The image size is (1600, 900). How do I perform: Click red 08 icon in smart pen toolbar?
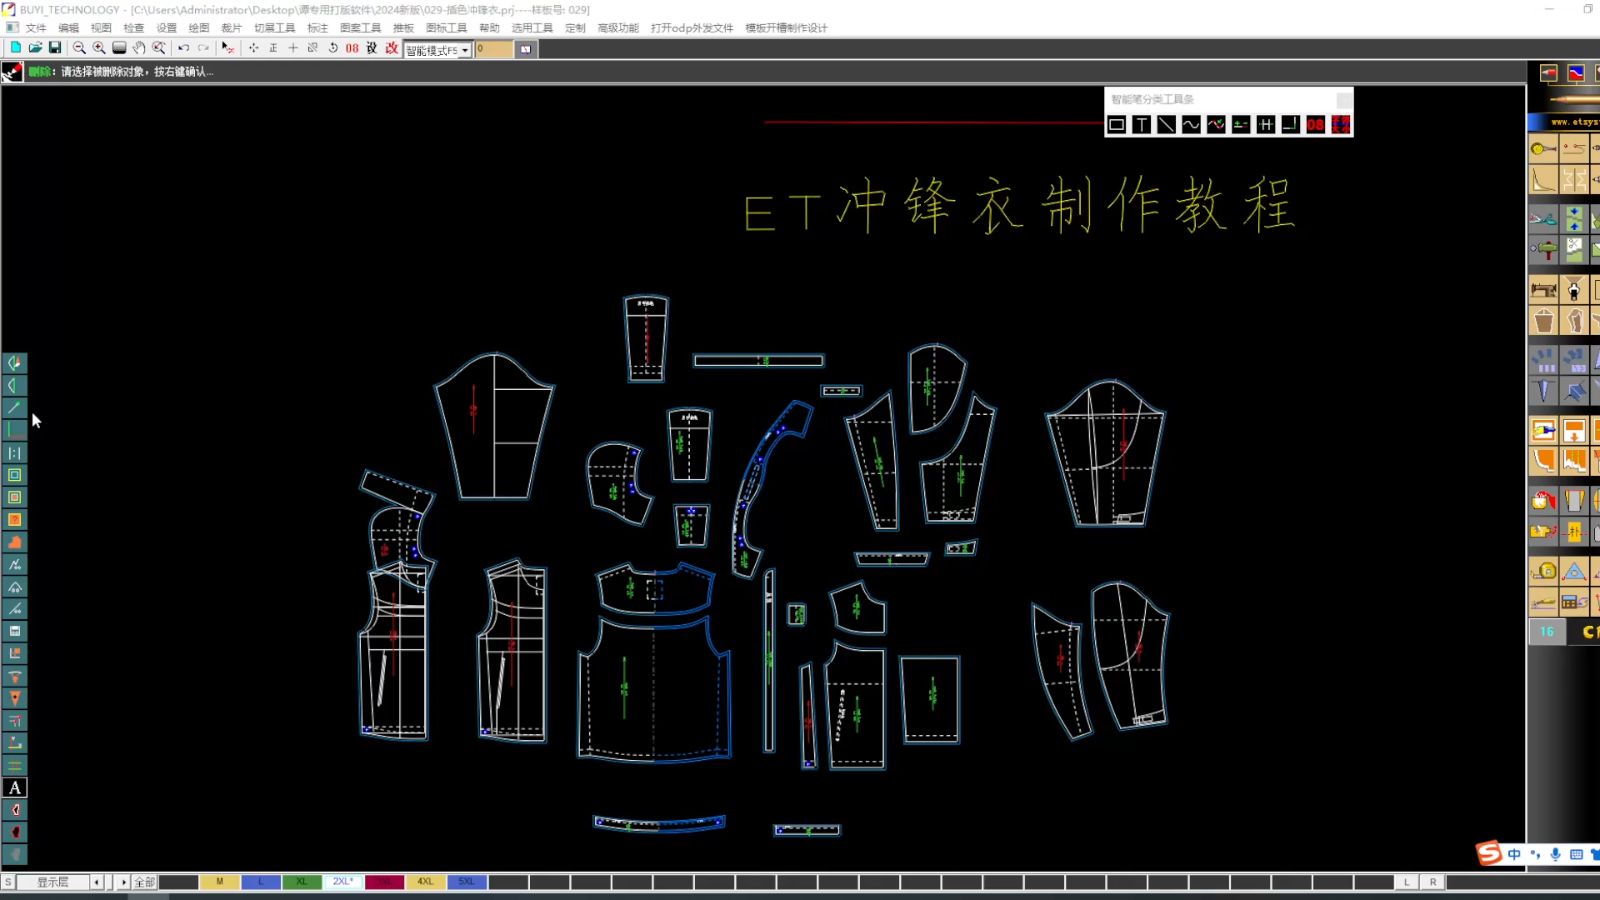pyautogui.click(x=1315, y=124)
